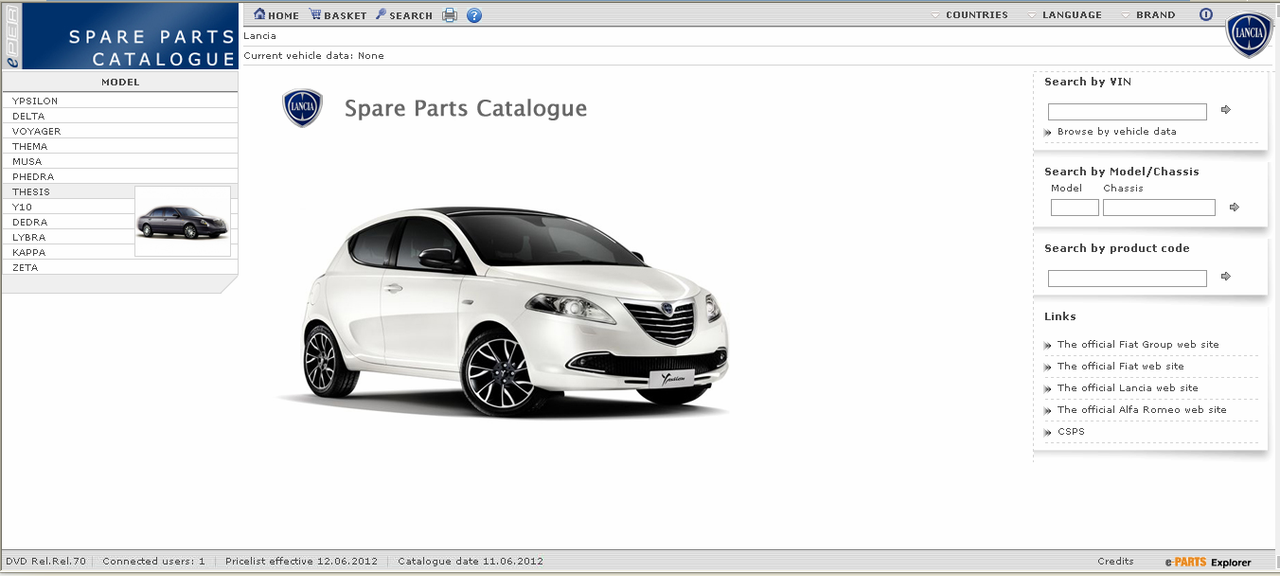This screenshot has width=1280, height=576.
Task: Click the product code input field
Action: [x=1127, y=278]
